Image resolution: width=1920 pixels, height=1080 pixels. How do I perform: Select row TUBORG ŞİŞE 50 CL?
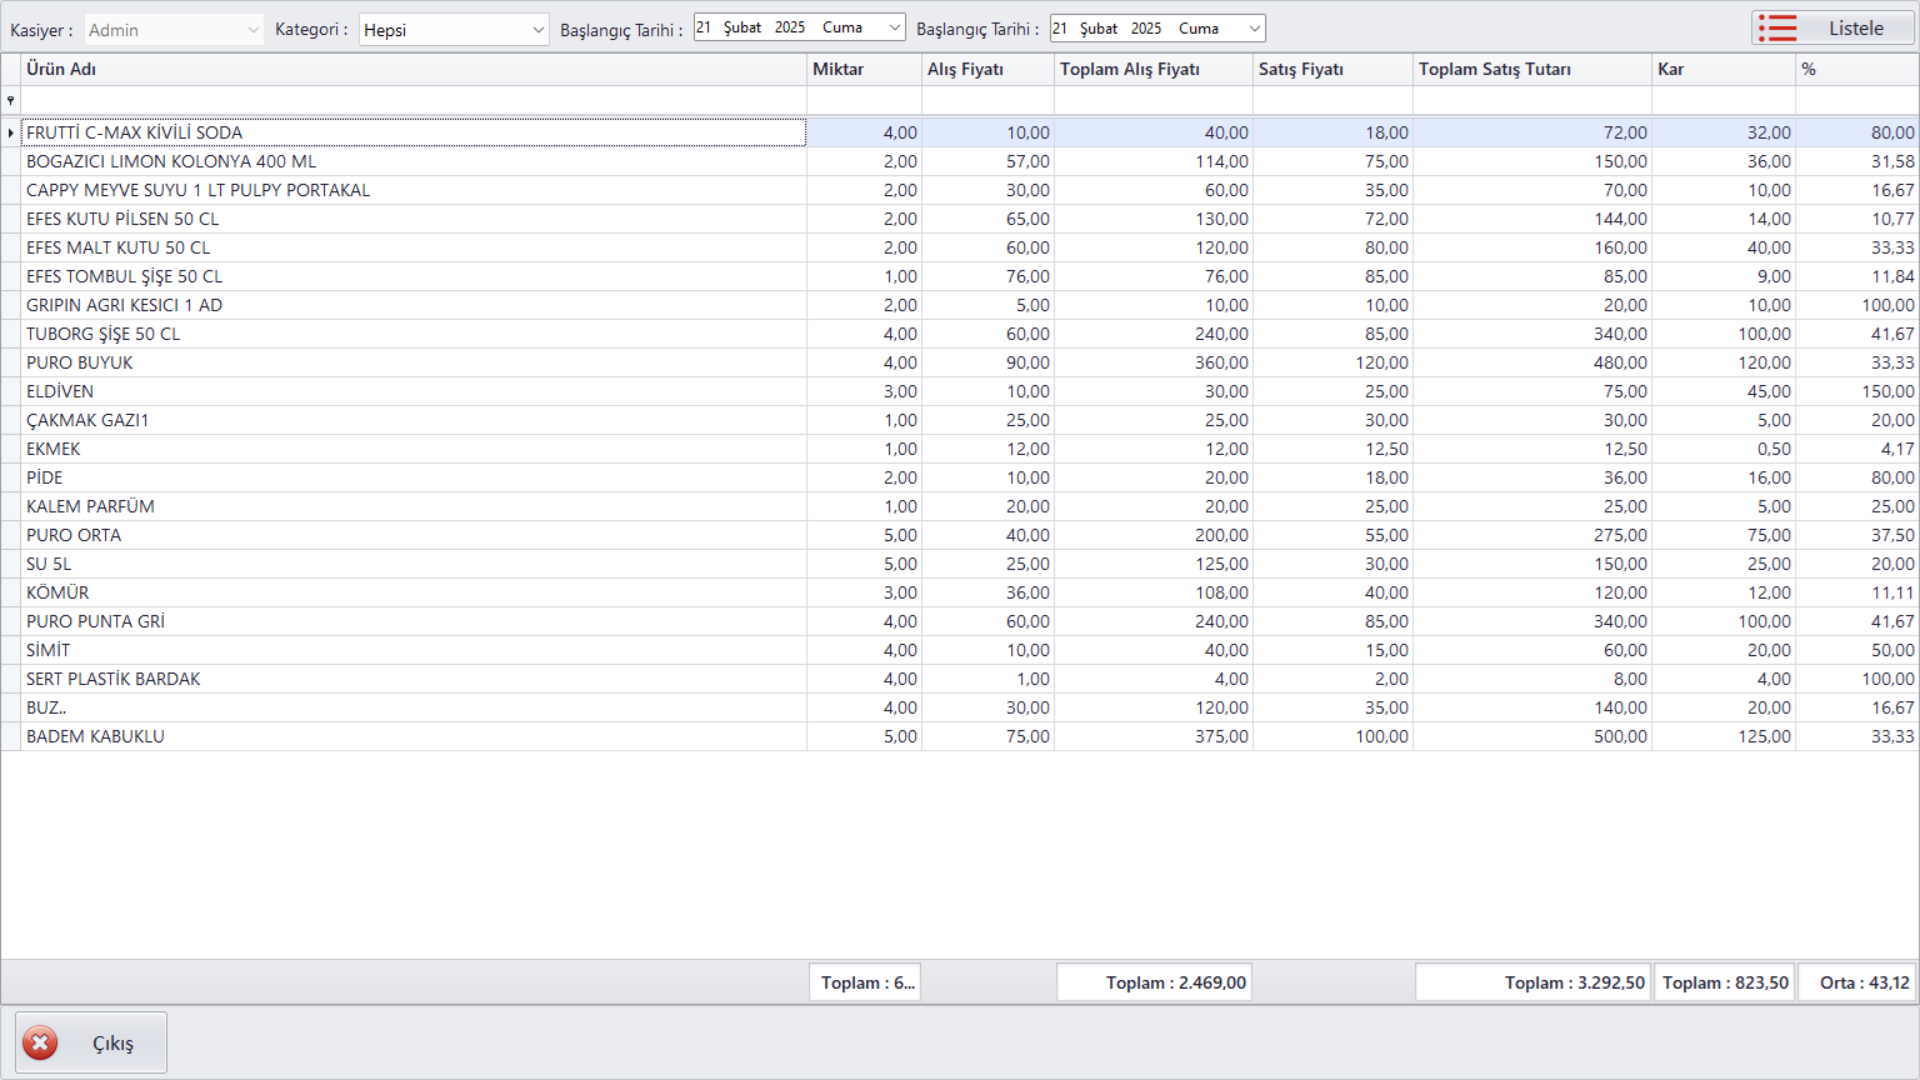point(960,334)
